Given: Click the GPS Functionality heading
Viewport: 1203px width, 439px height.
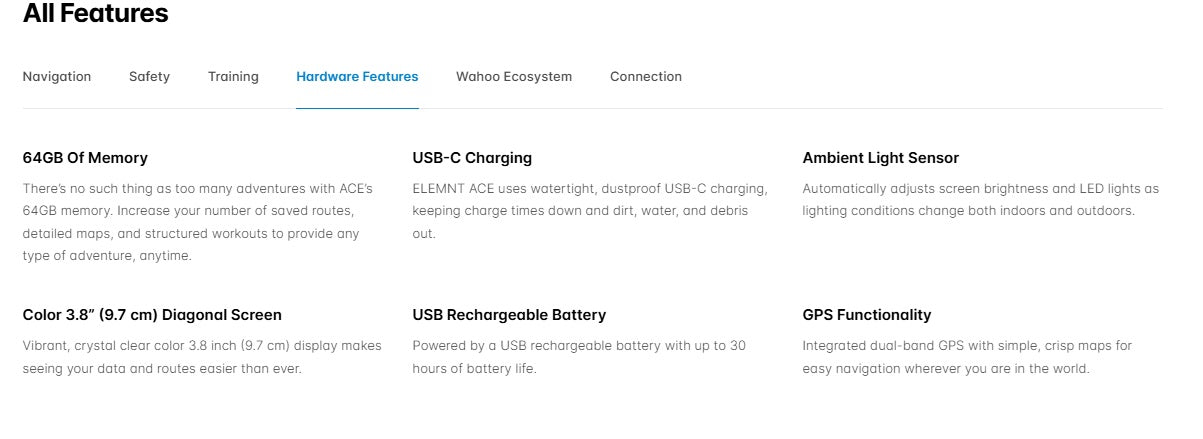Looking at the screenshot, I should coord(866,315).
